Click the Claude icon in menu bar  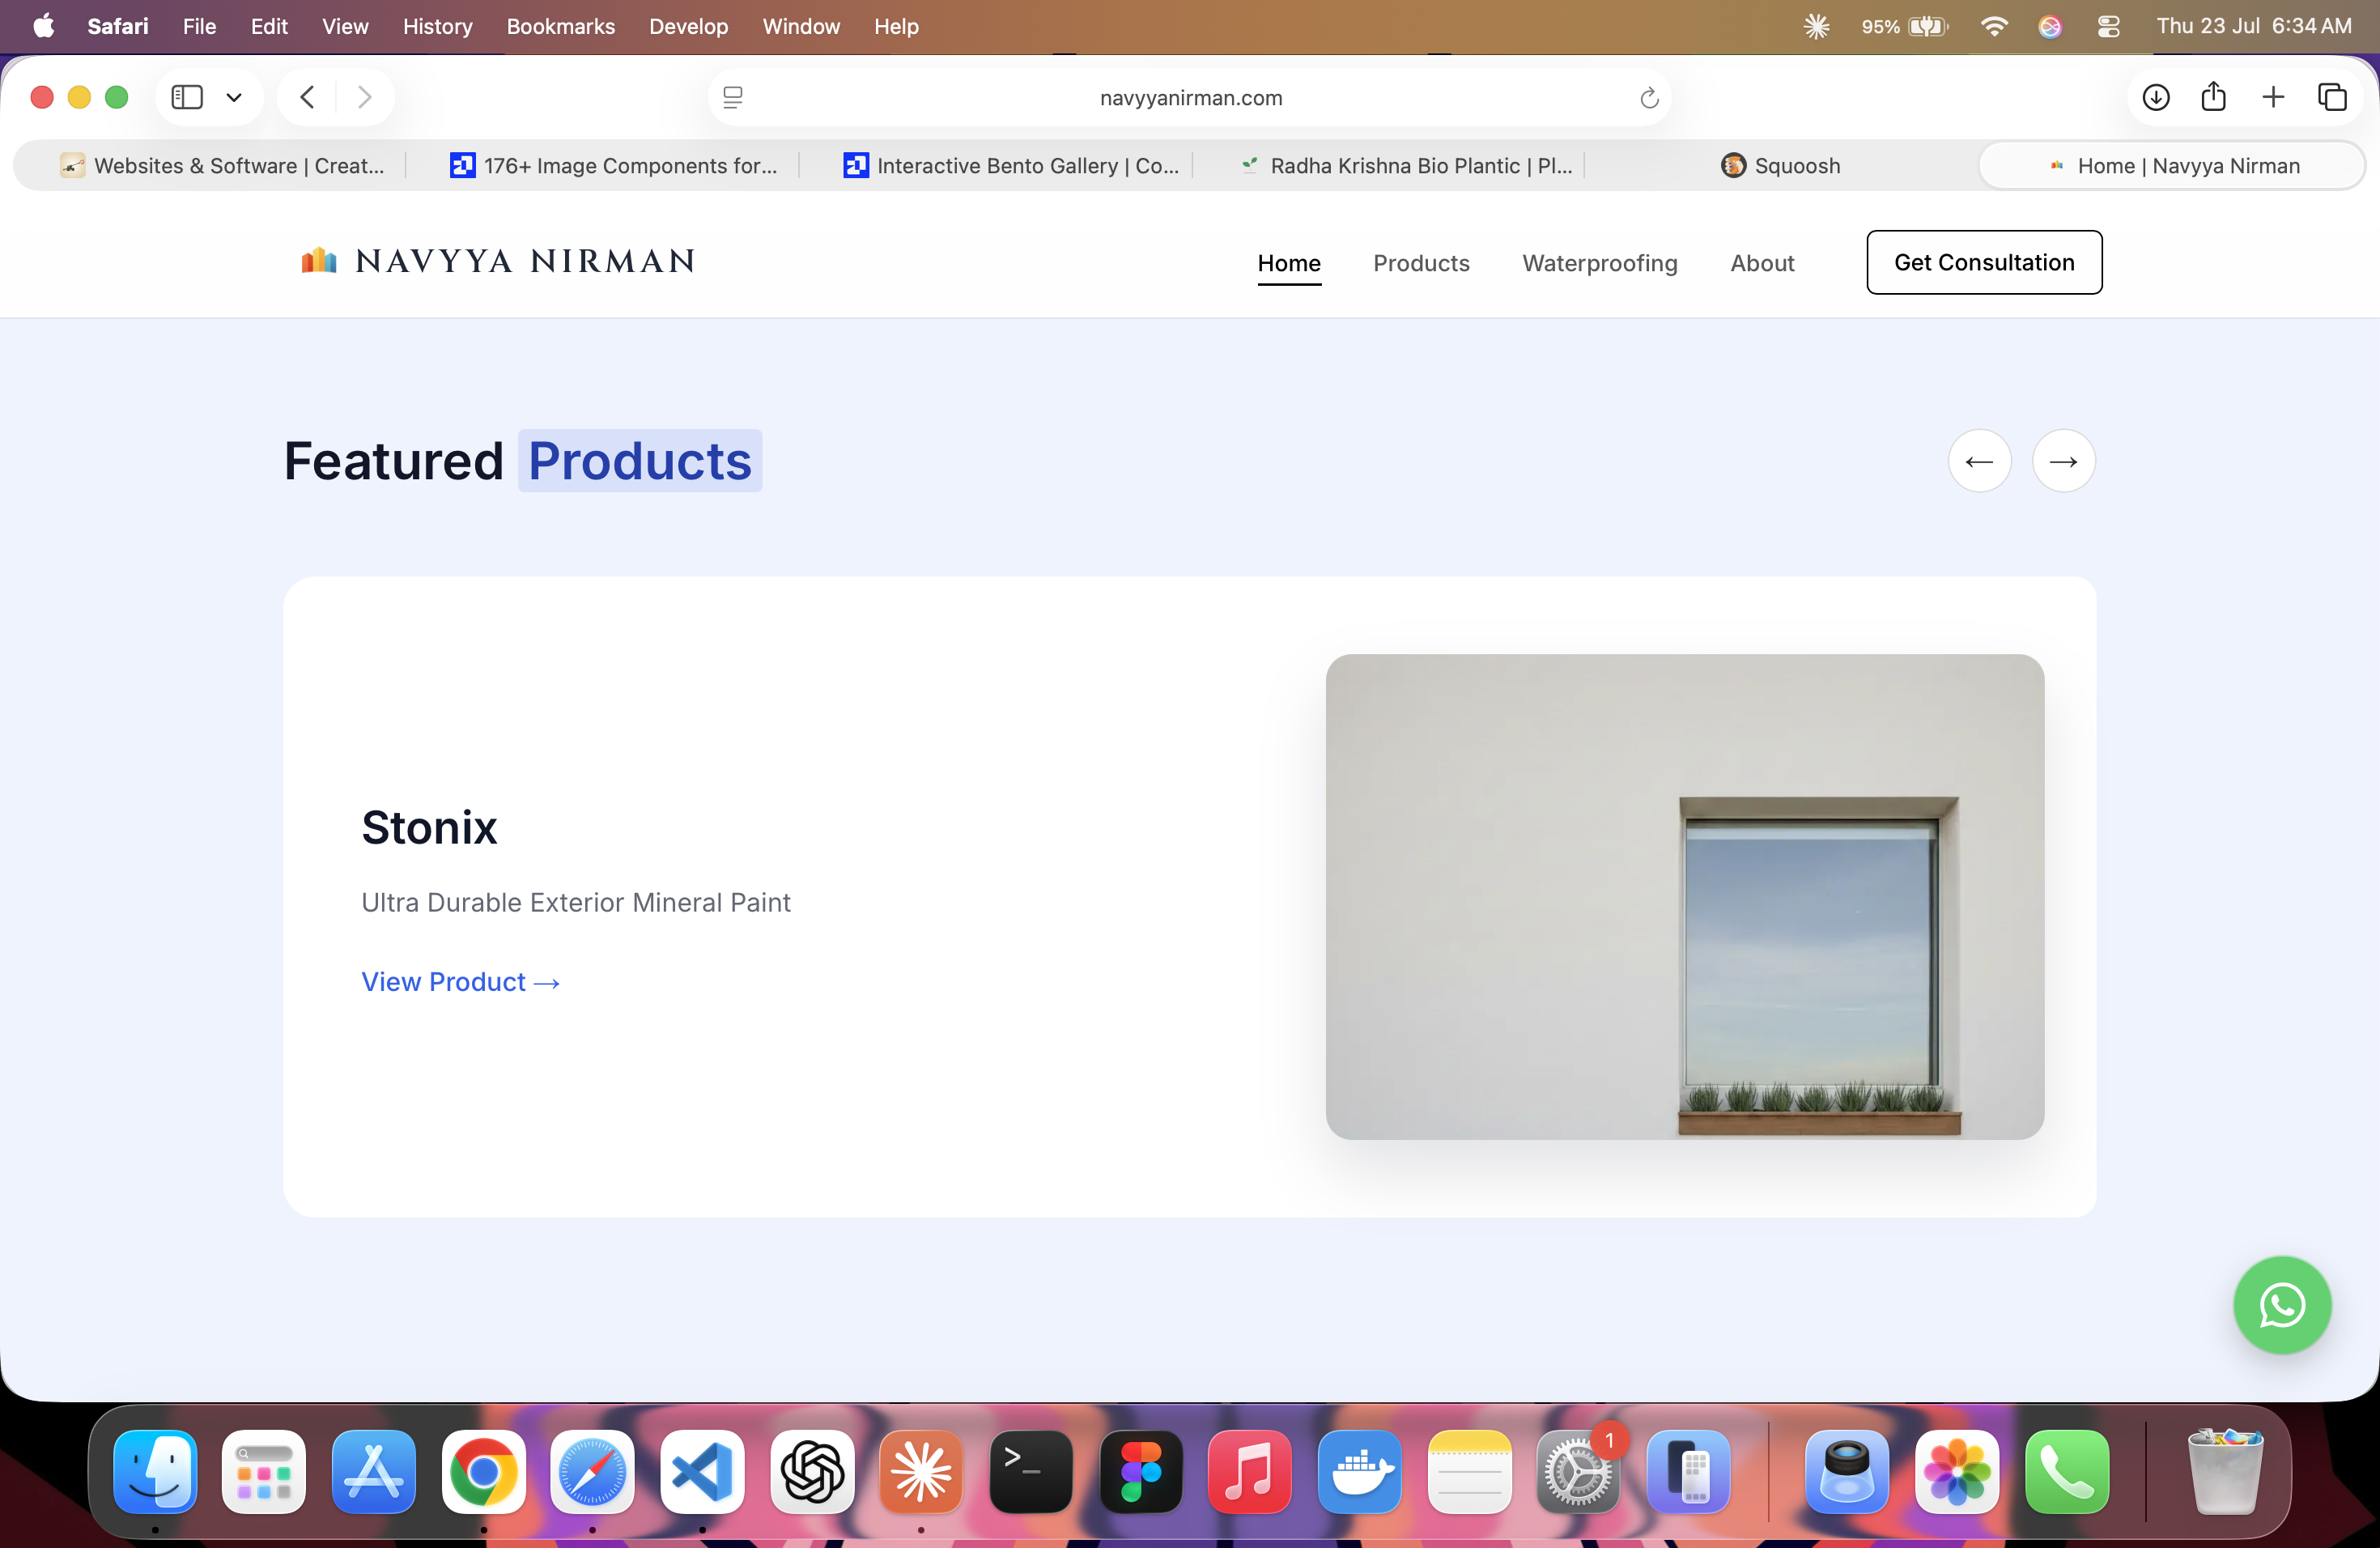pos(1816,26)
